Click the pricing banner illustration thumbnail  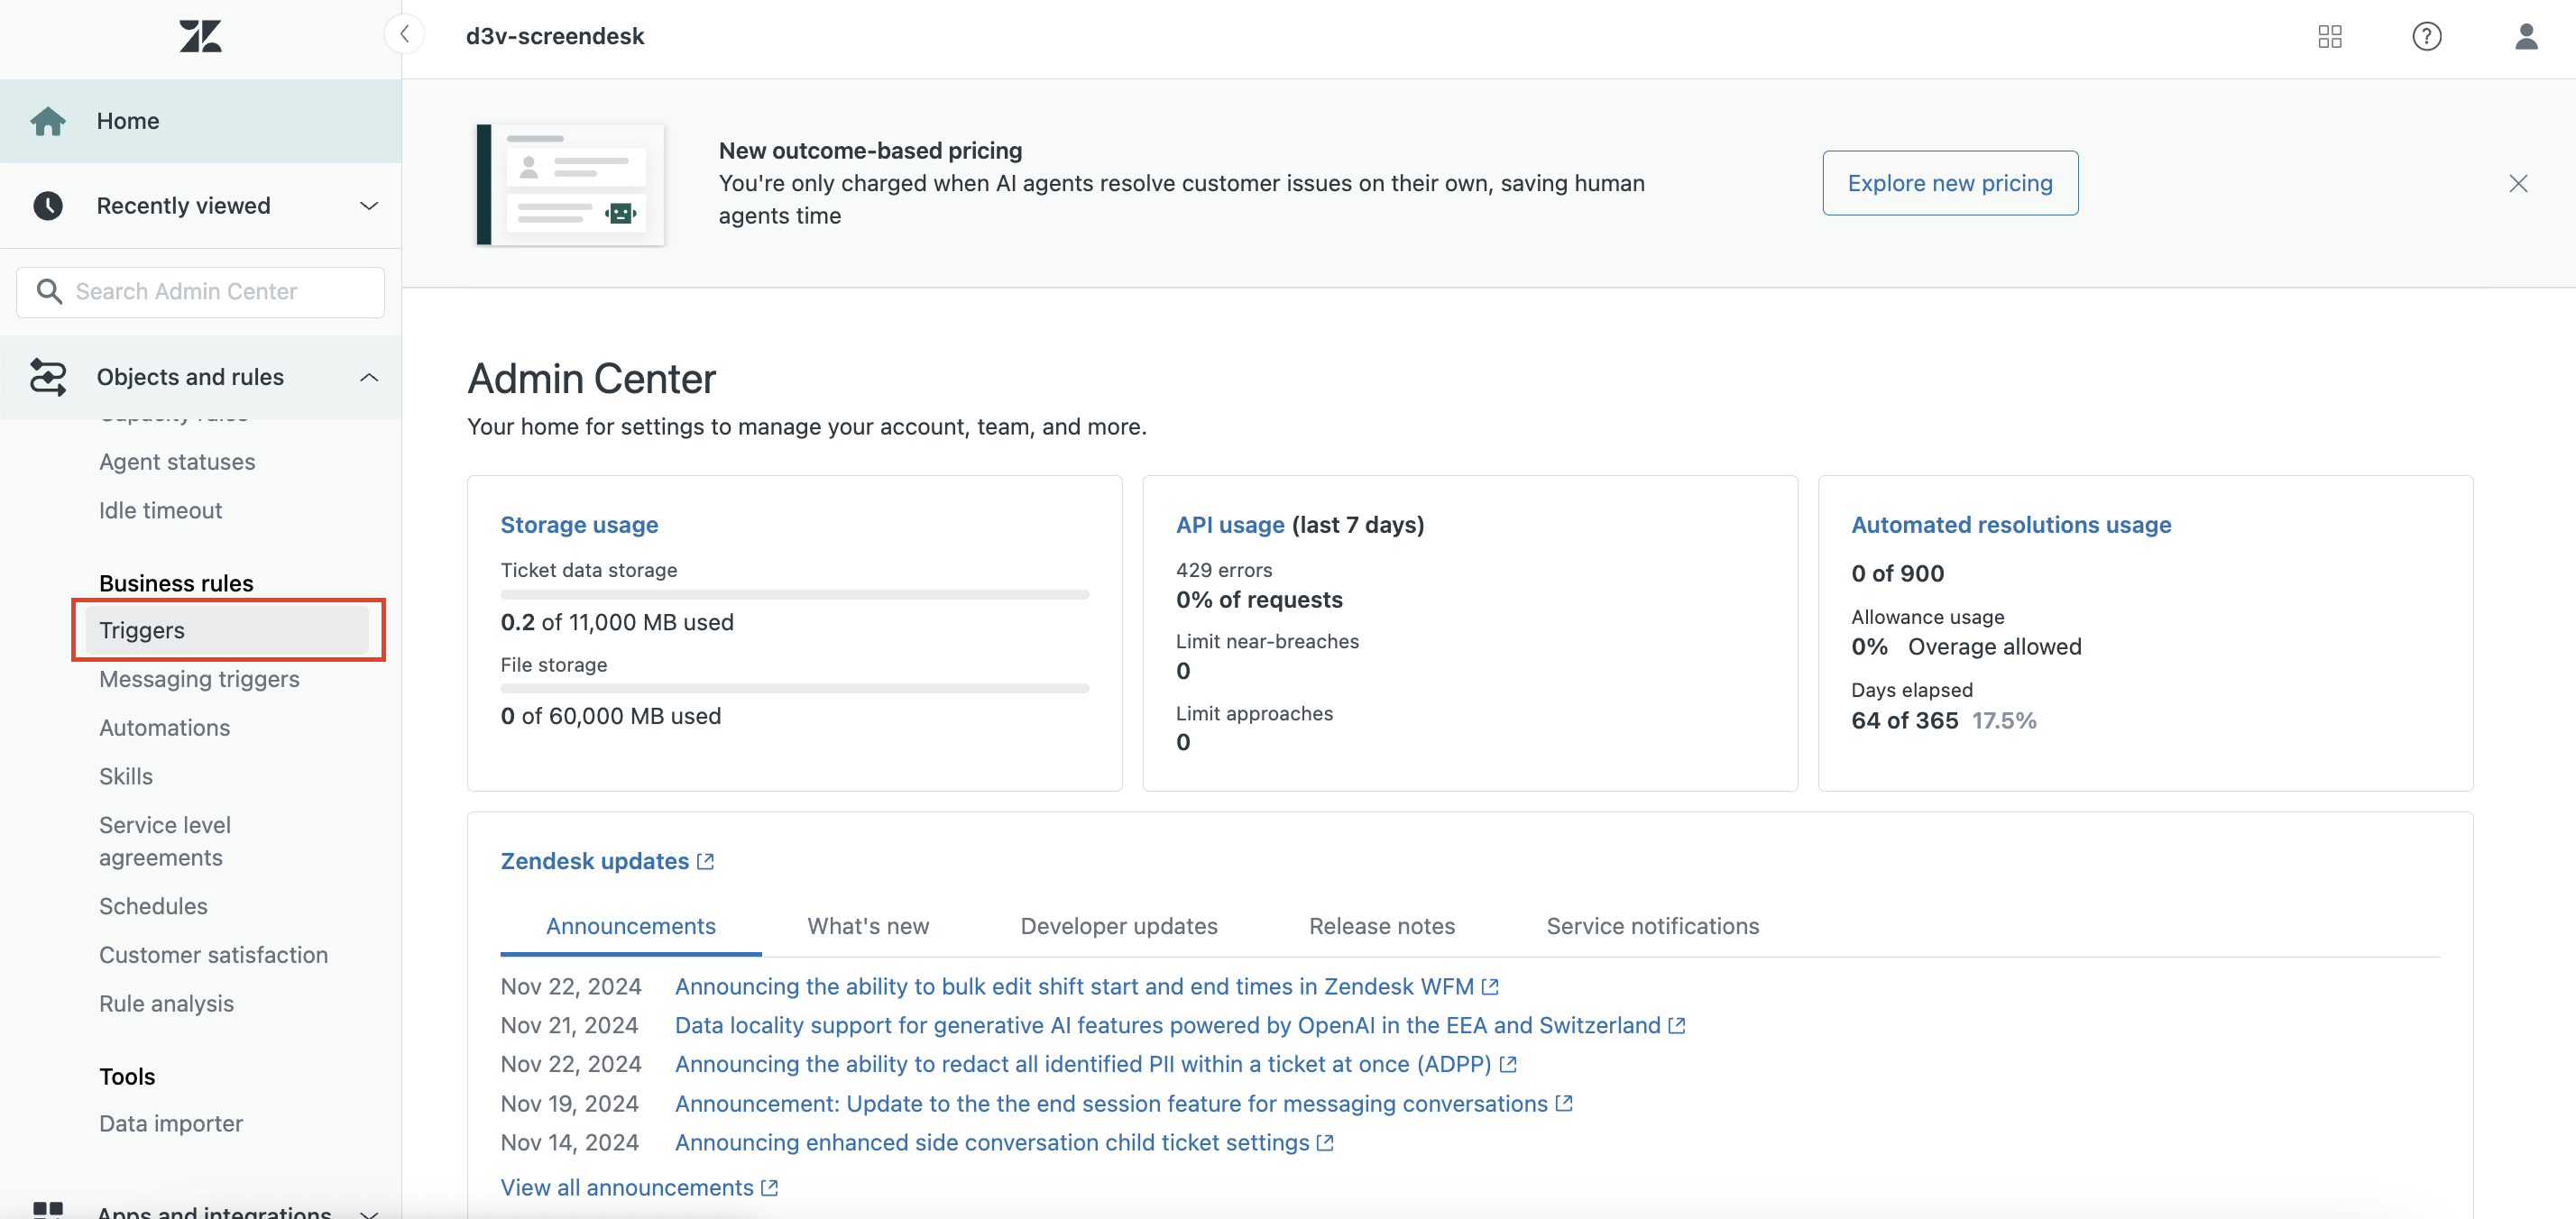point(570,185)
